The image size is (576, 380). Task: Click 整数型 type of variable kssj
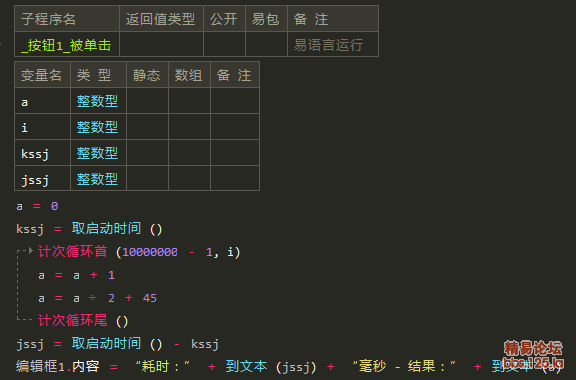(97, 153)
